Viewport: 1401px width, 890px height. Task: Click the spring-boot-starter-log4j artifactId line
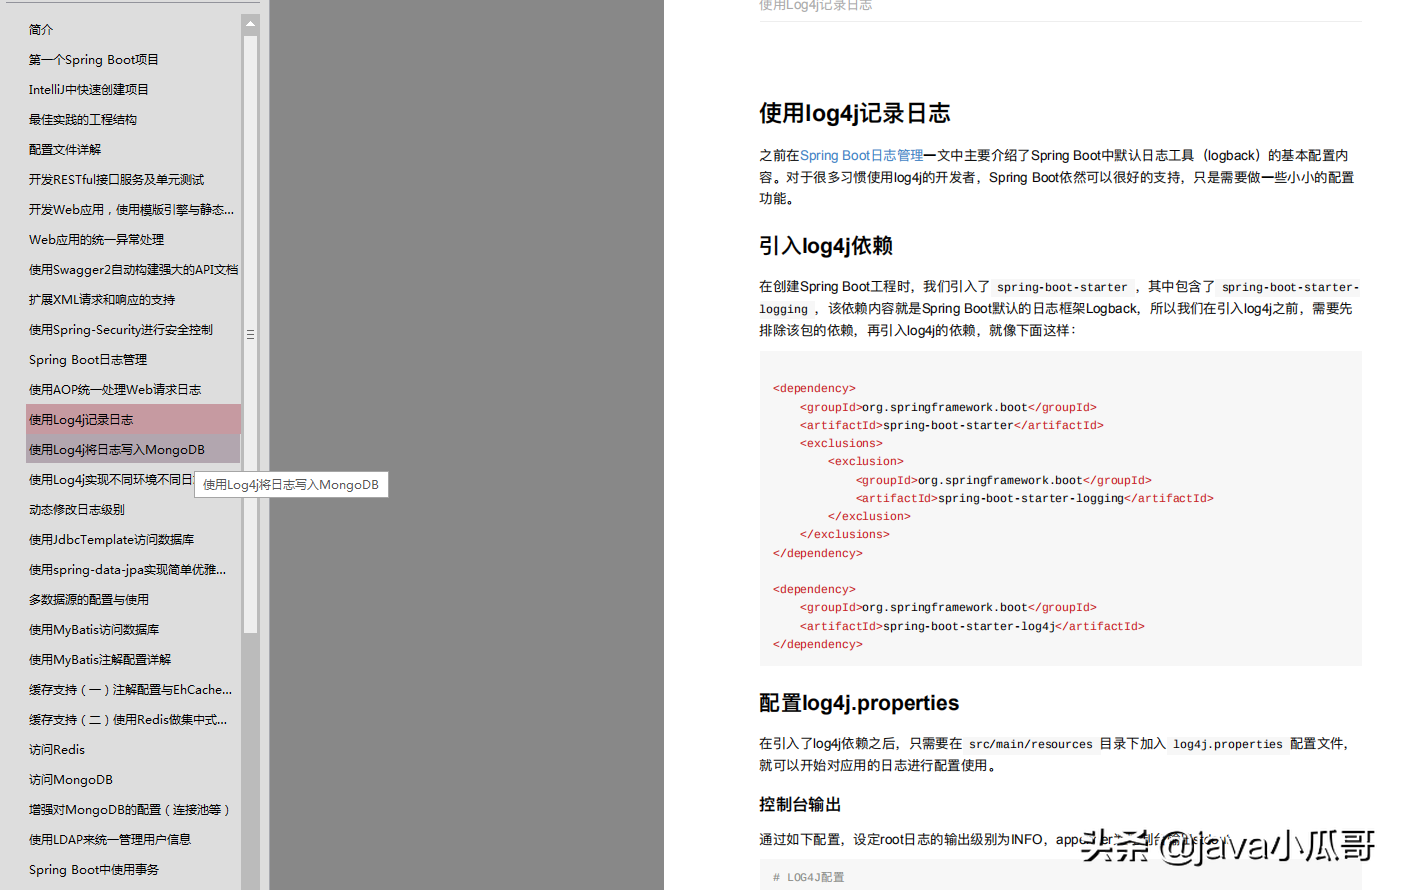(972, 626)
